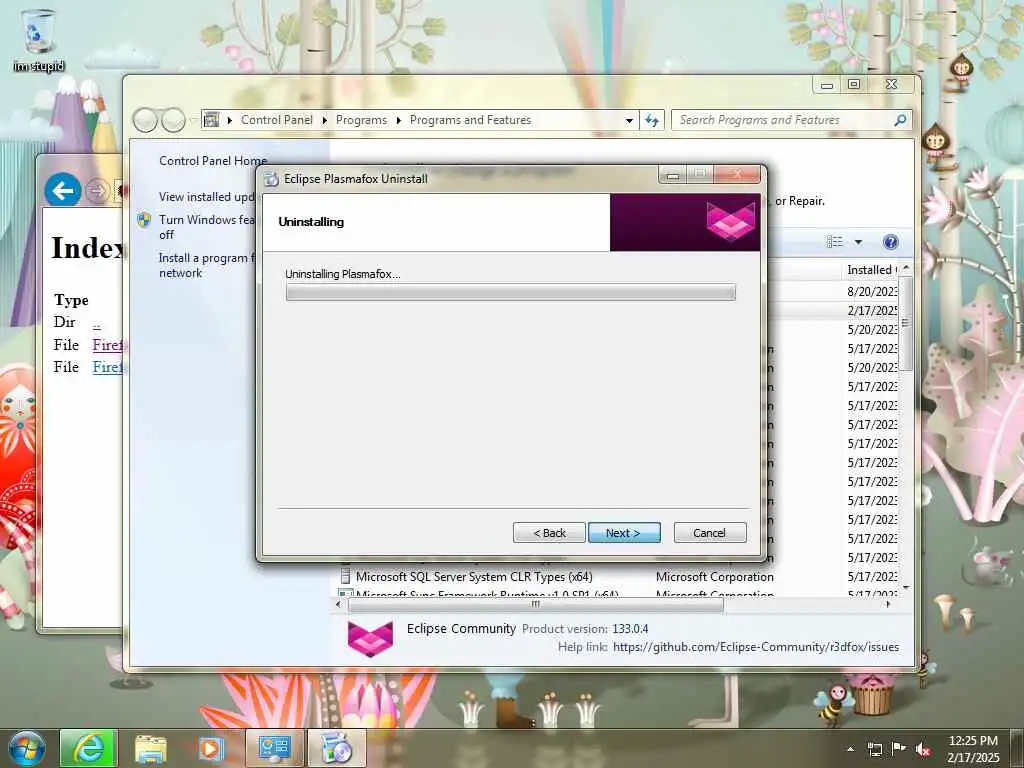The image size is (1024, 768).
Task: Click Control Panel forward navigation button
Action: [x=173, y=120]
